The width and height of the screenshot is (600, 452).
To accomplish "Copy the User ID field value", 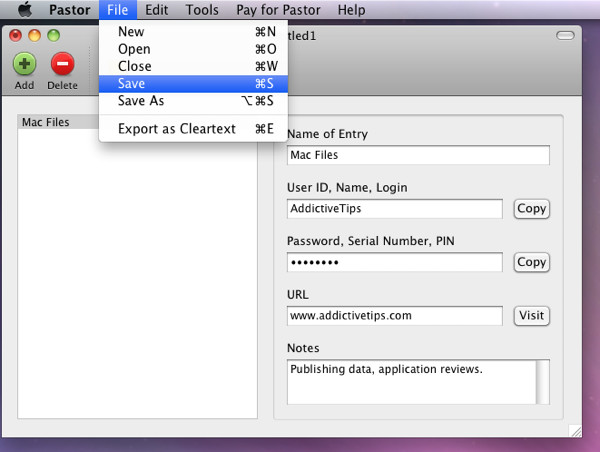I will pyautogui.click(x=532, y=209).
